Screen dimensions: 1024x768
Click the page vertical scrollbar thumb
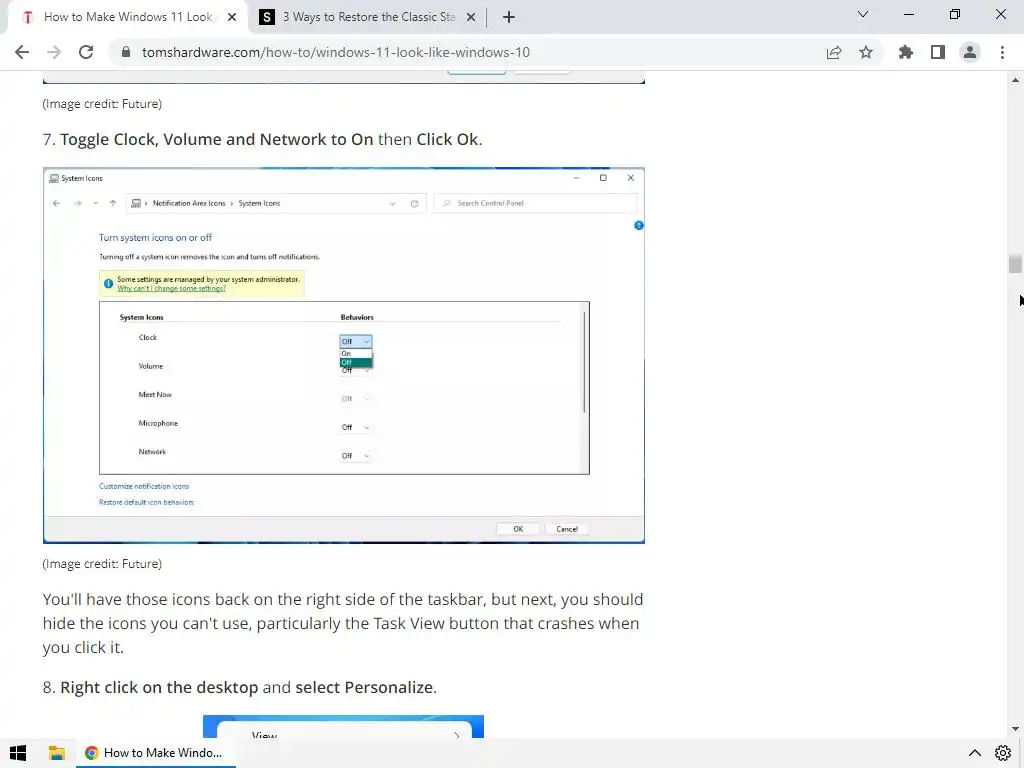click(x=1015, y=264)
